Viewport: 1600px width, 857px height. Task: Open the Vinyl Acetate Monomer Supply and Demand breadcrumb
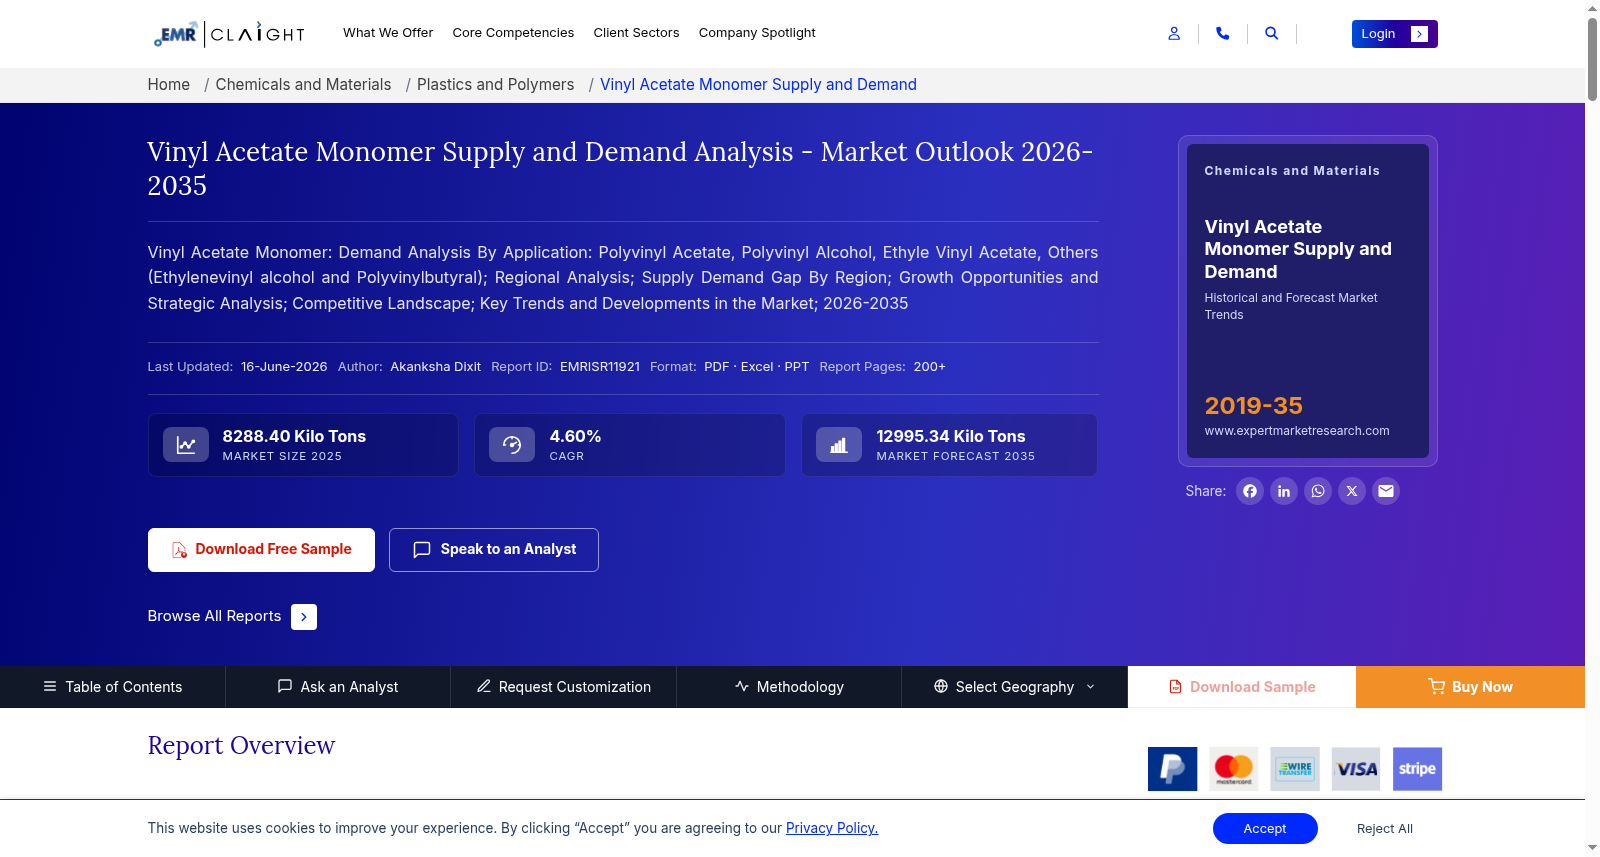[x=758, y=85]
